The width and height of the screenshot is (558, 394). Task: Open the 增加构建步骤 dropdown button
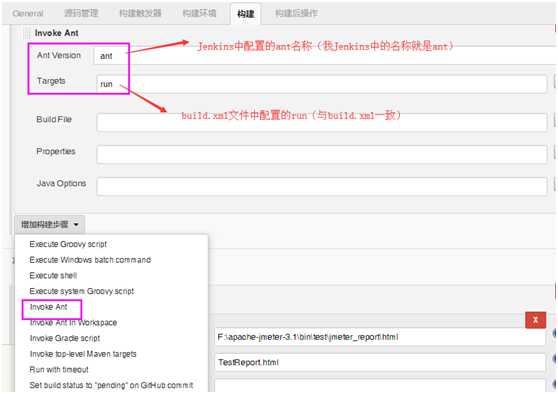(x=50, y=225)
